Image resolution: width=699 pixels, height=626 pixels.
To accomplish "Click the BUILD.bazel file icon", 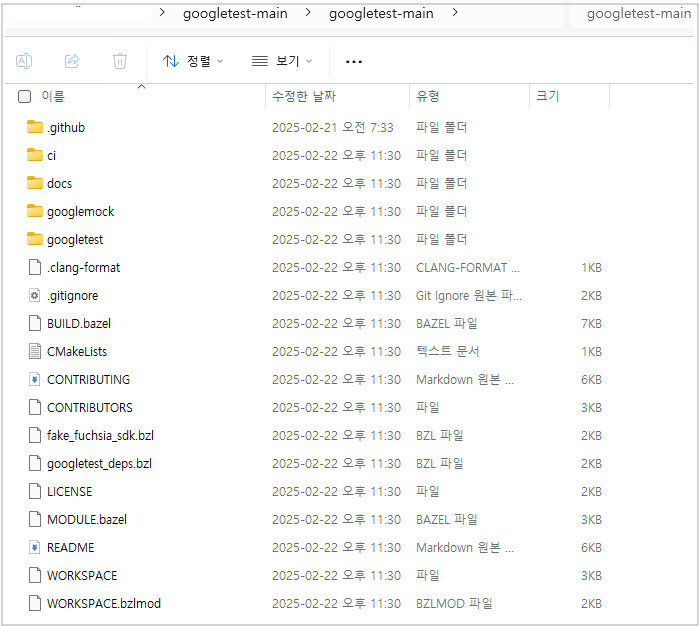I will click(35, 323).
